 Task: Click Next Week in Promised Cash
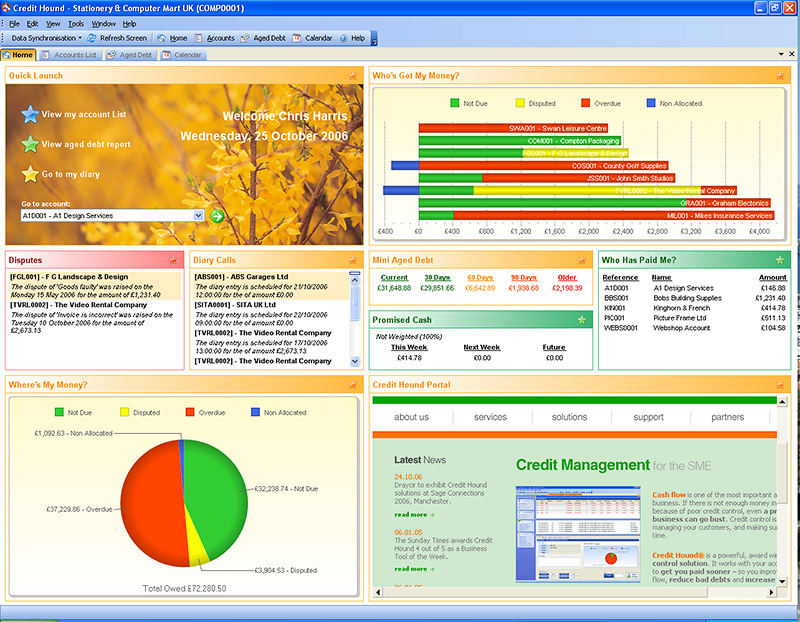(482, 347)
